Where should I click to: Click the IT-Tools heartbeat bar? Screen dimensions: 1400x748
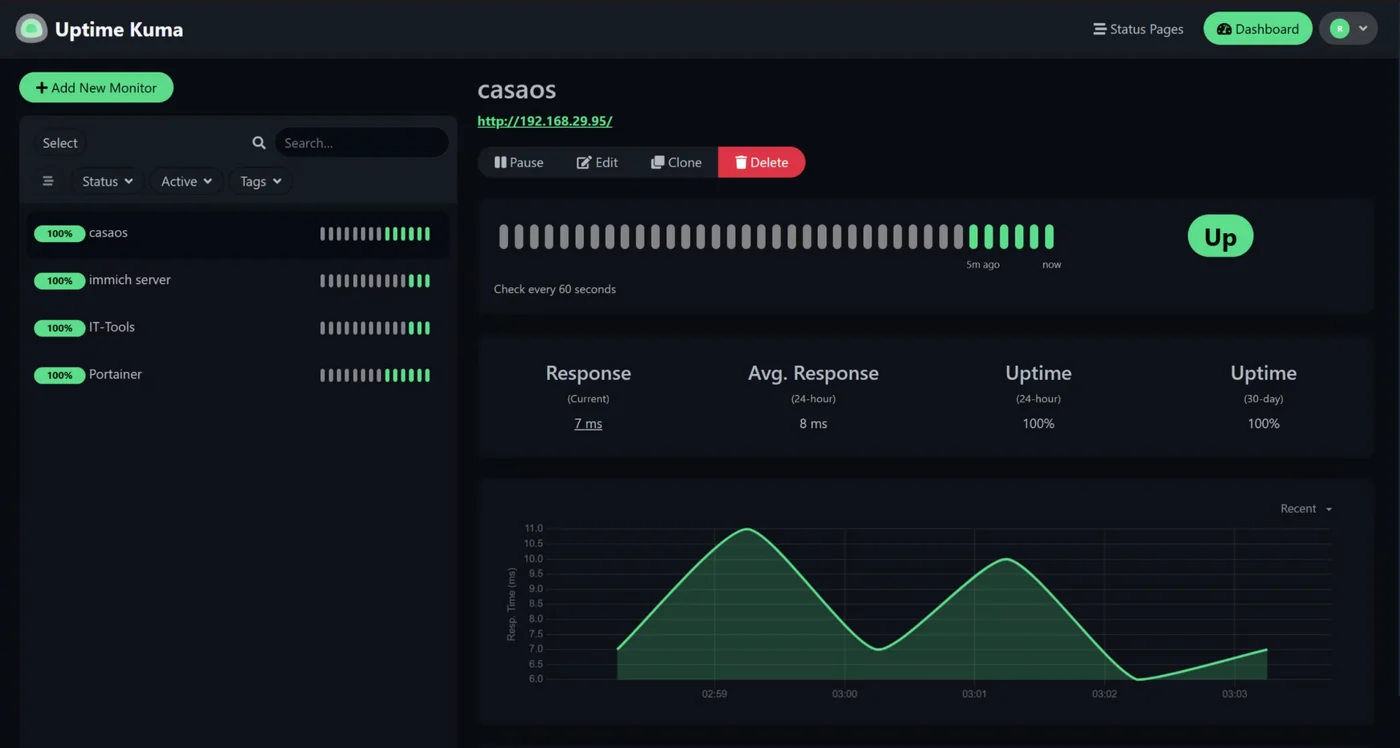(x=375, y=328)
